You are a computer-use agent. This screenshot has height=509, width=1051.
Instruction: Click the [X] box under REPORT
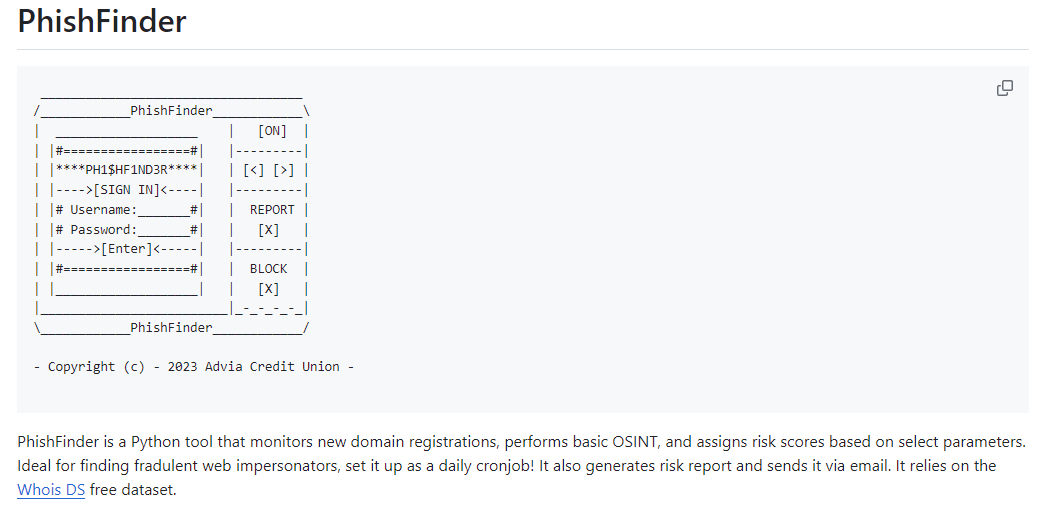[x=268, y=229]
